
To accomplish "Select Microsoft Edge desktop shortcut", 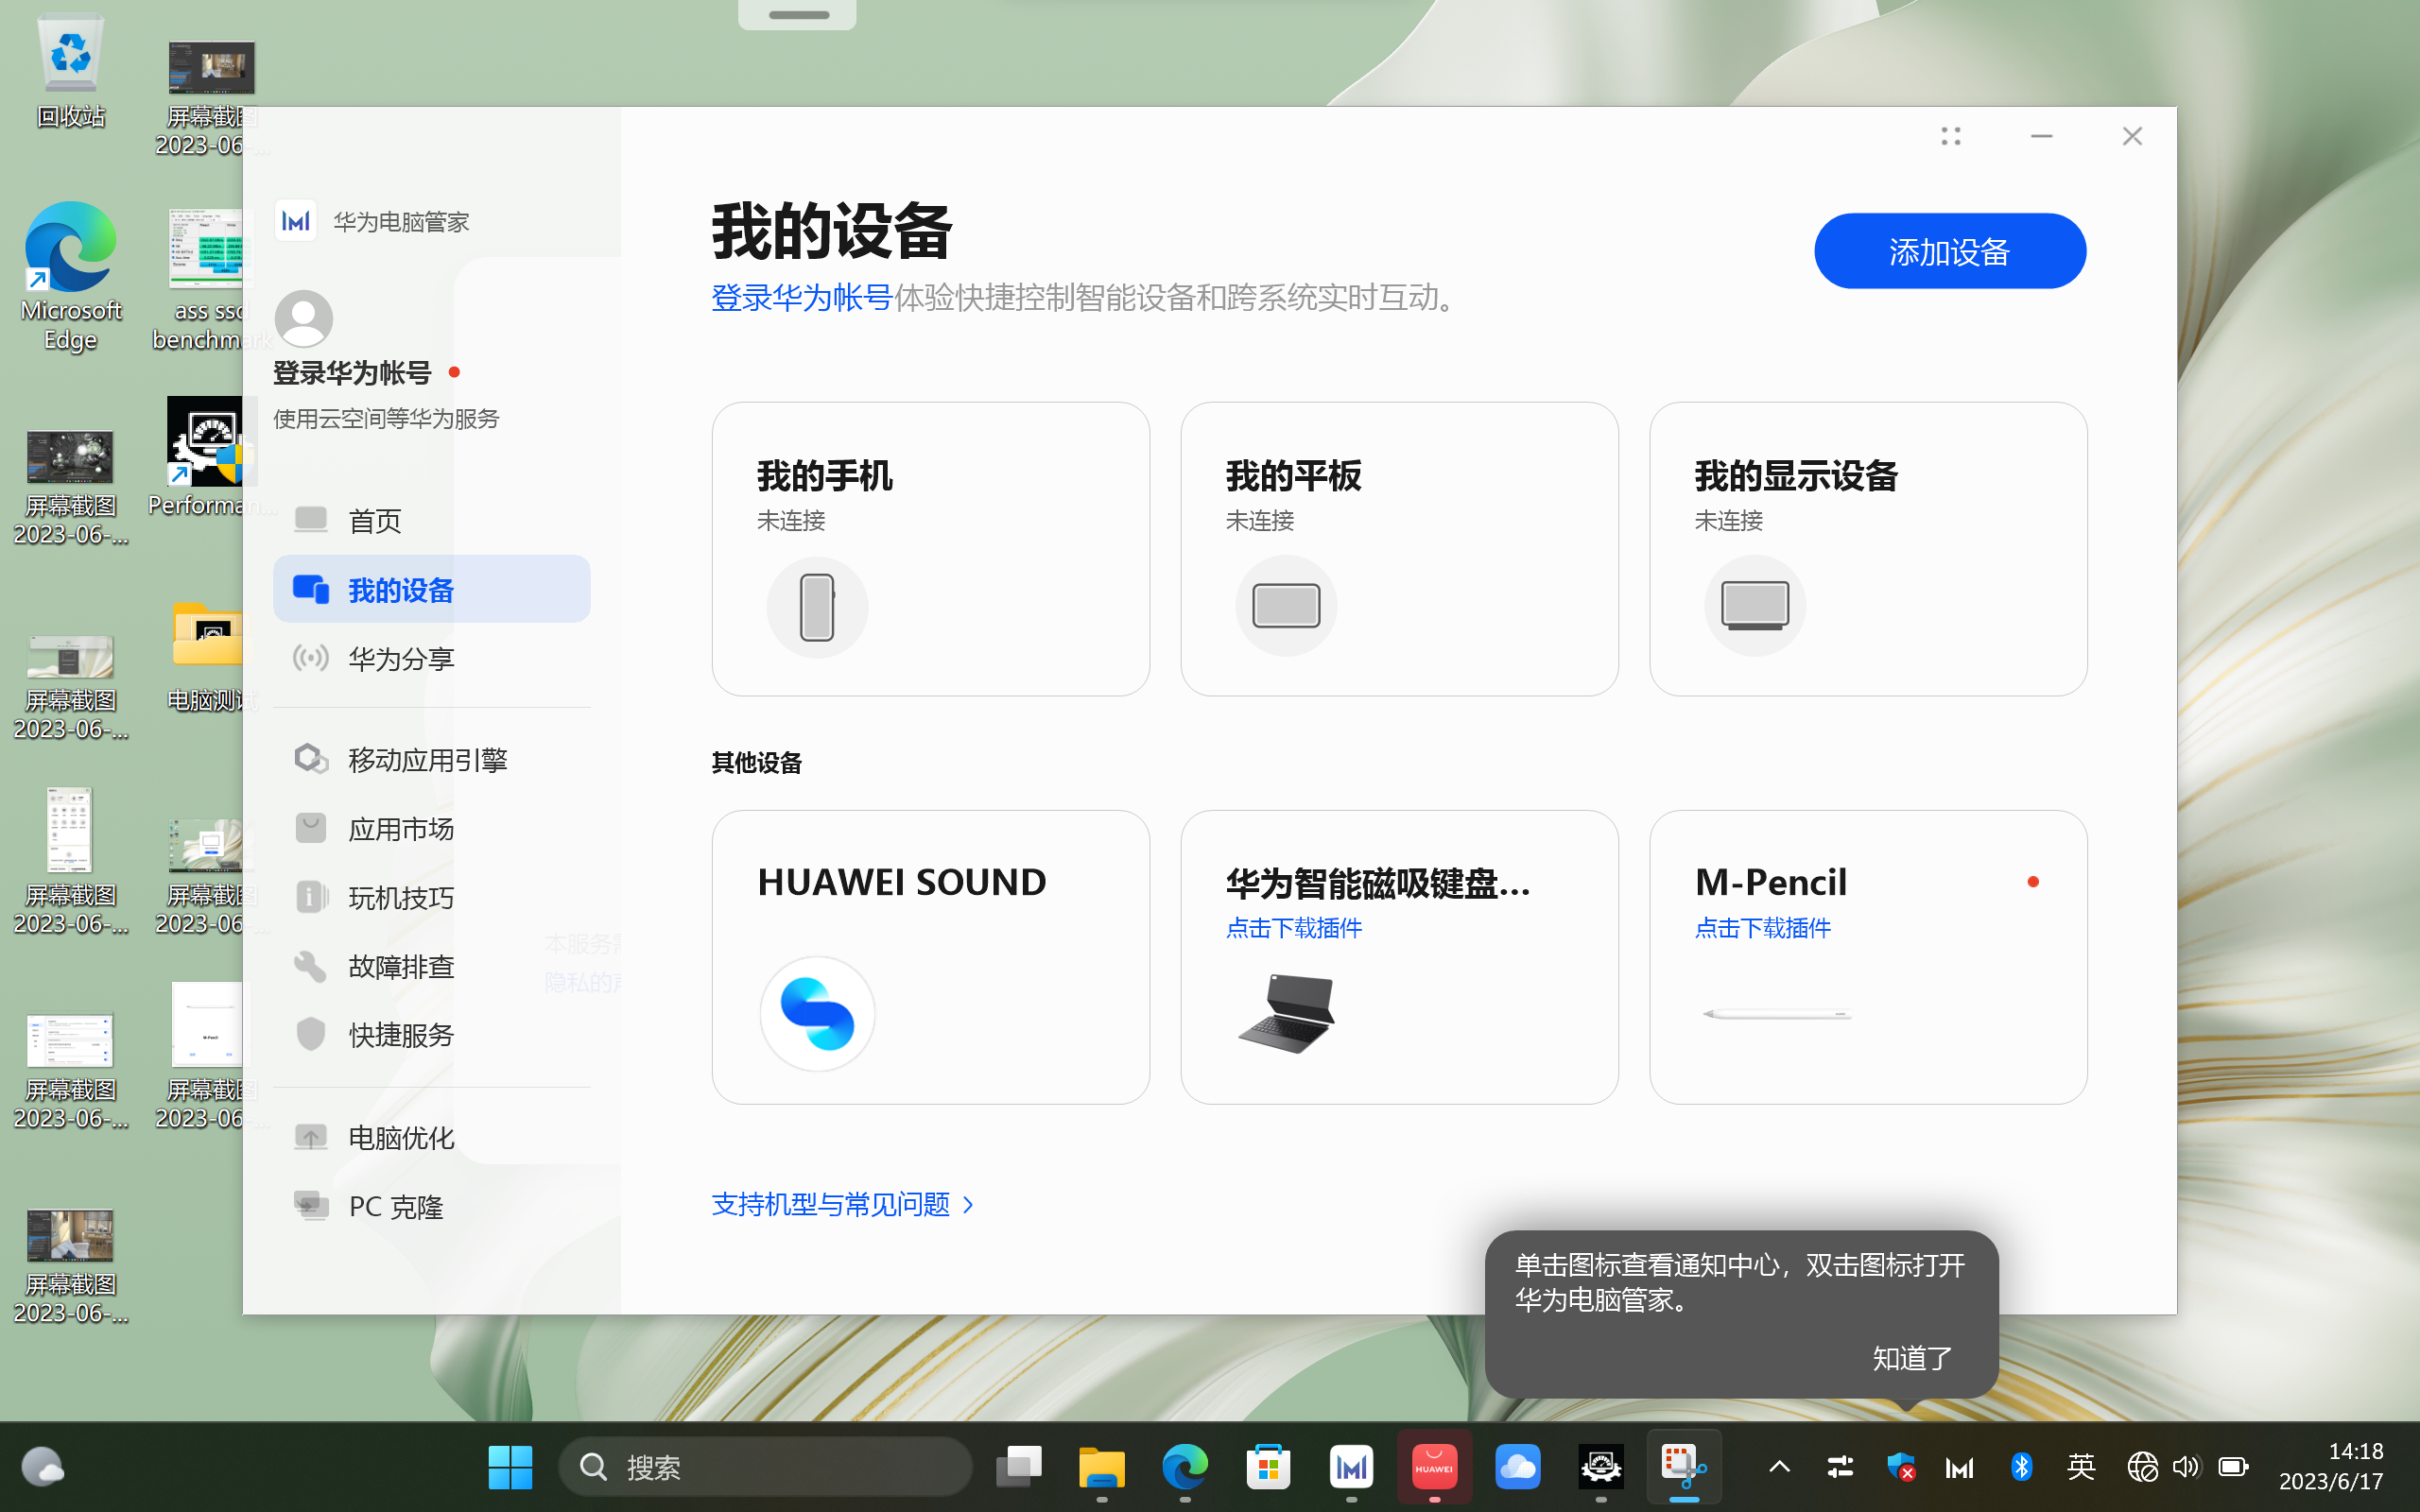I will pos(70,277).
